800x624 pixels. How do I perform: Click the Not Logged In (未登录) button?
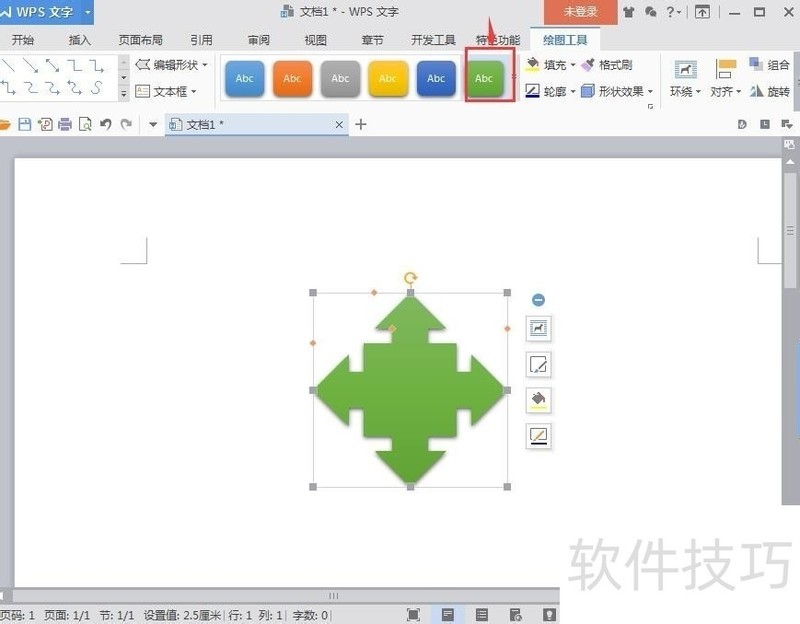point(581,12)
